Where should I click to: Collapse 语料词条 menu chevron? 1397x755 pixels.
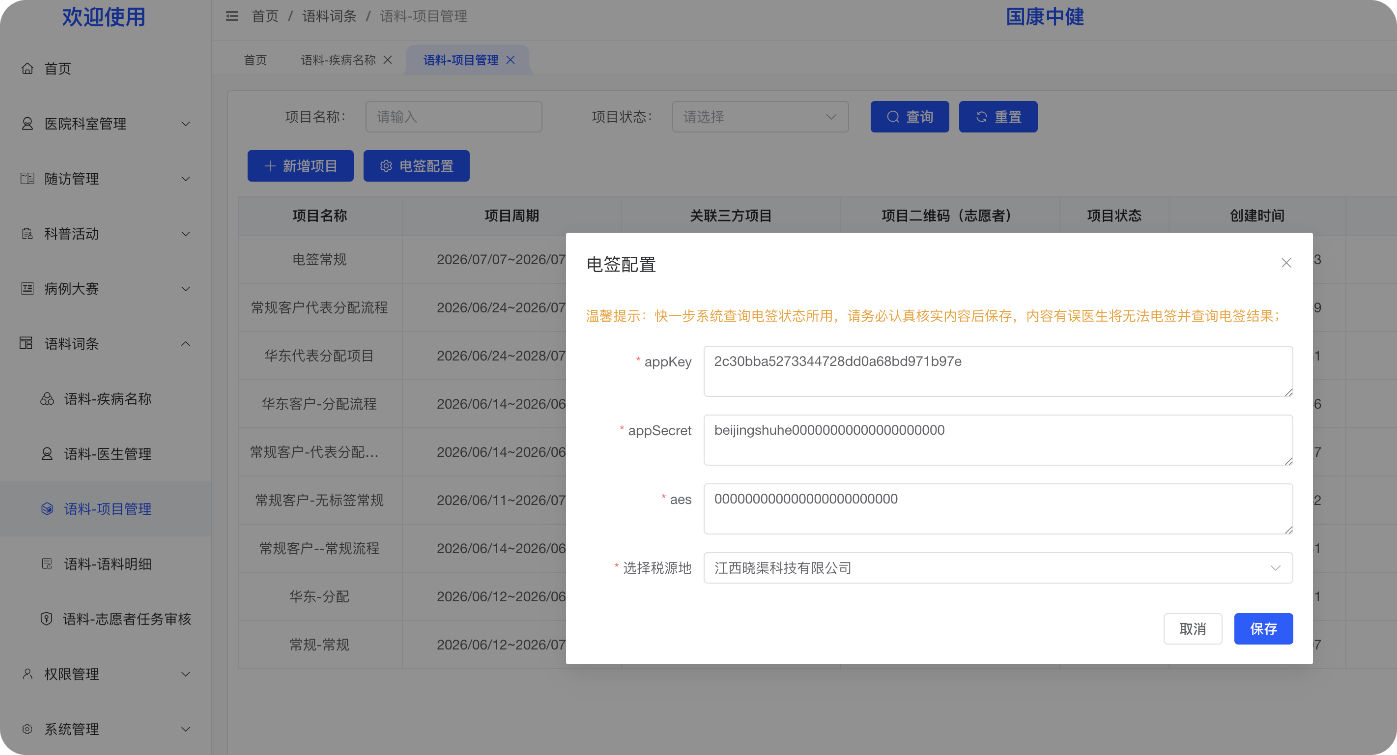[185, 344]
